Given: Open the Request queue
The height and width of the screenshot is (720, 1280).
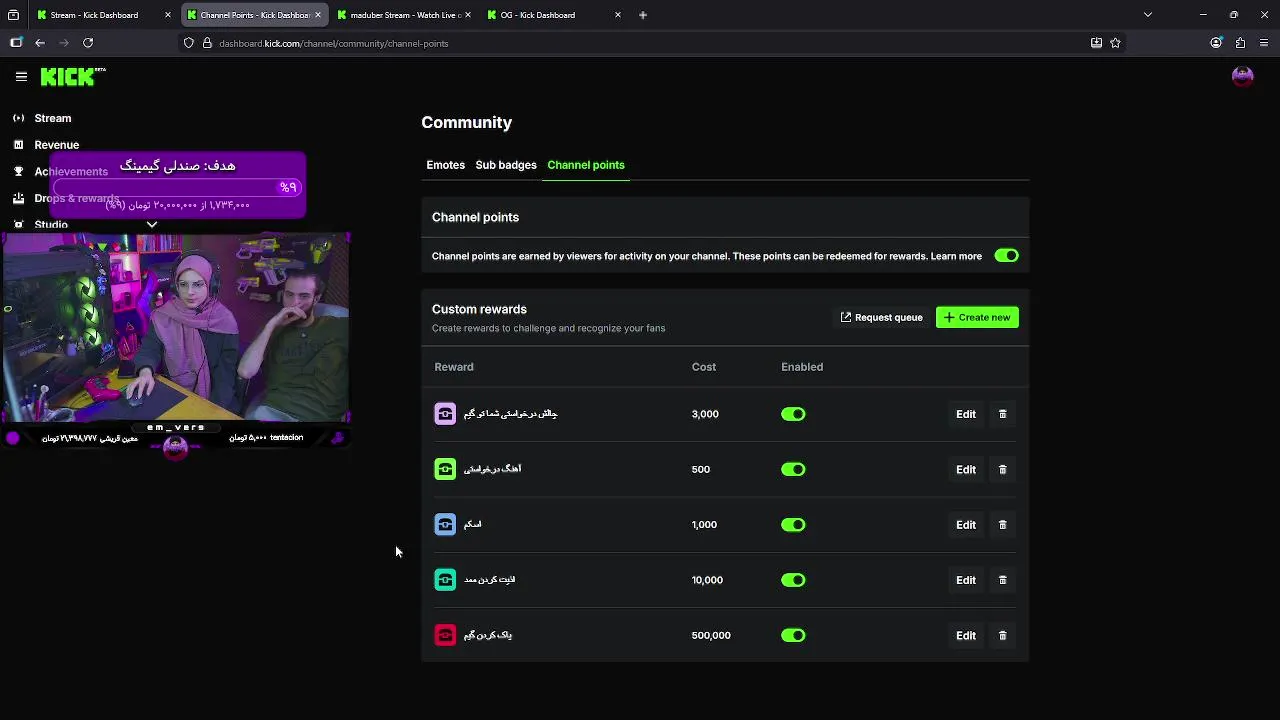Looking at the screenshot, I should (x=881, y=317).
